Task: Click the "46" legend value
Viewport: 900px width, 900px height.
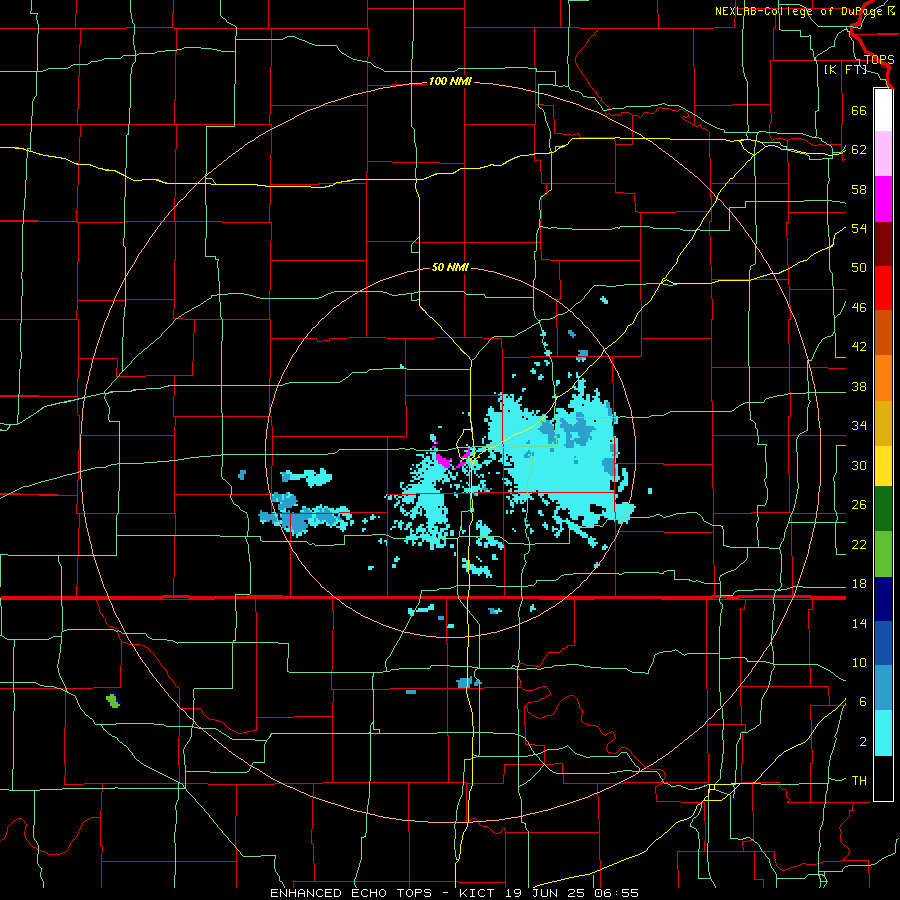Action: pos(859,308)
